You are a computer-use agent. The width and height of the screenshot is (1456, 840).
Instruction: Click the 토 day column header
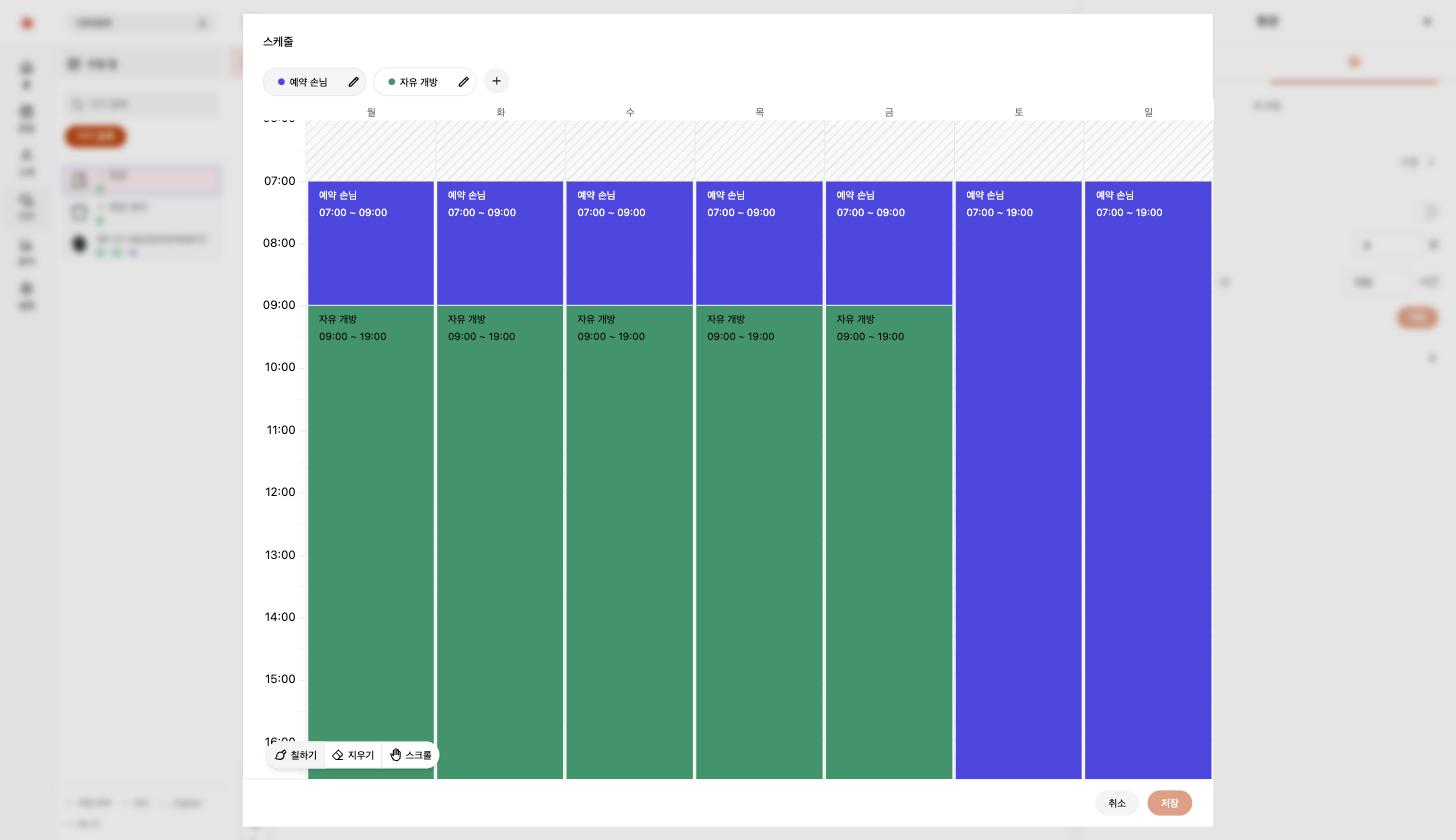click(1019, 112)
